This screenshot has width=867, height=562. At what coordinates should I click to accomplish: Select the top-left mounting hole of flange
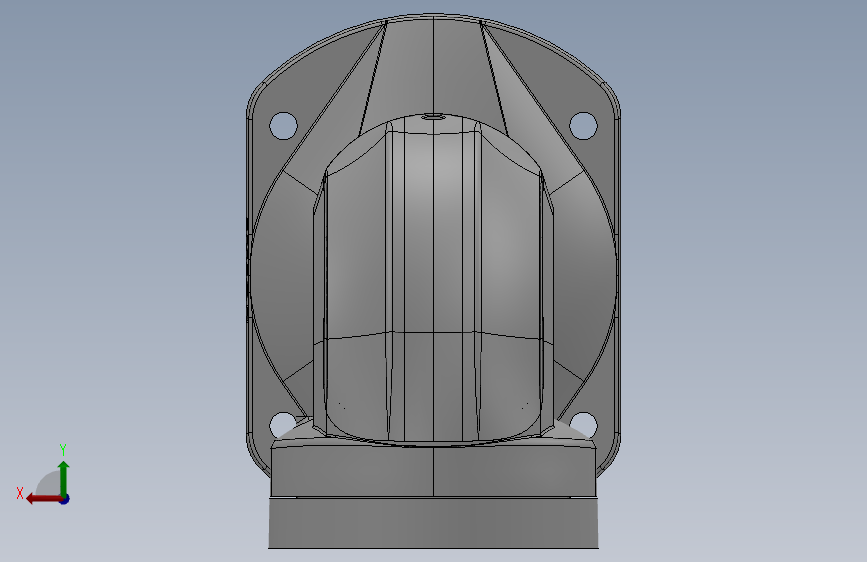pyautogui.click(x=283, y=126)
